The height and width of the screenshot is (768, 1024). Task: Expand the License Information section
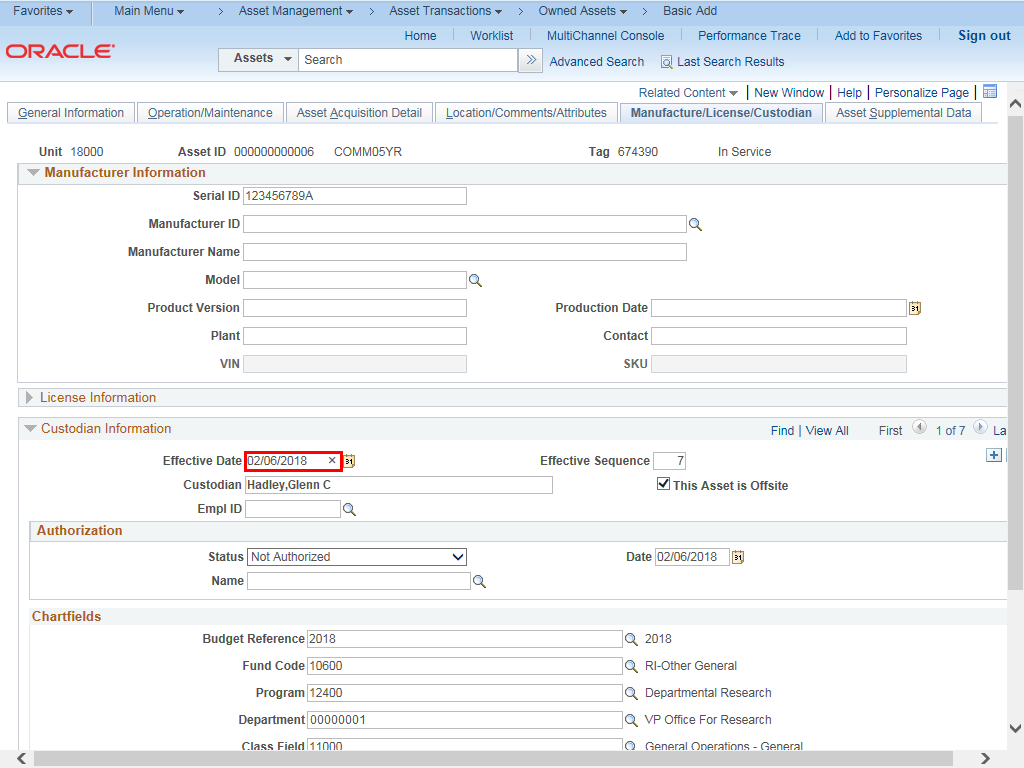point(30,398)
